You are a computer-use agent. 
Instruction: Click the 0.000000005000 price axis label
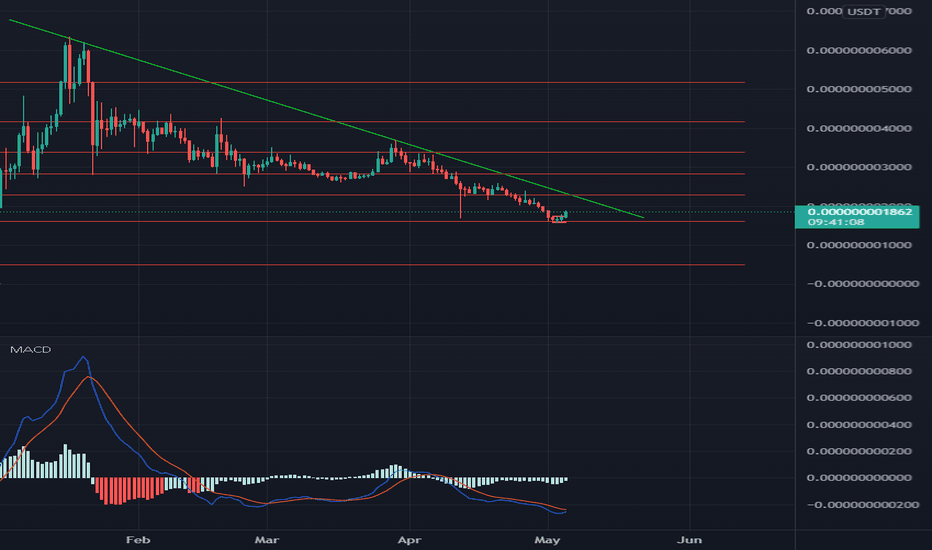click(x=859, y=89)
